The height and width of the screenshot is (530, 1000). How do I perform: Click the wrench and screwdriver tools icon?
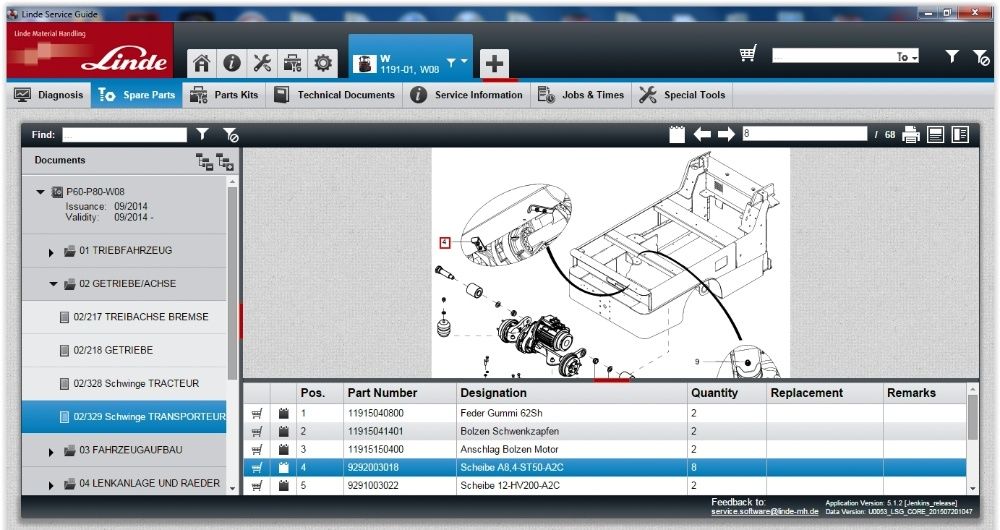[x=262, y=63]
